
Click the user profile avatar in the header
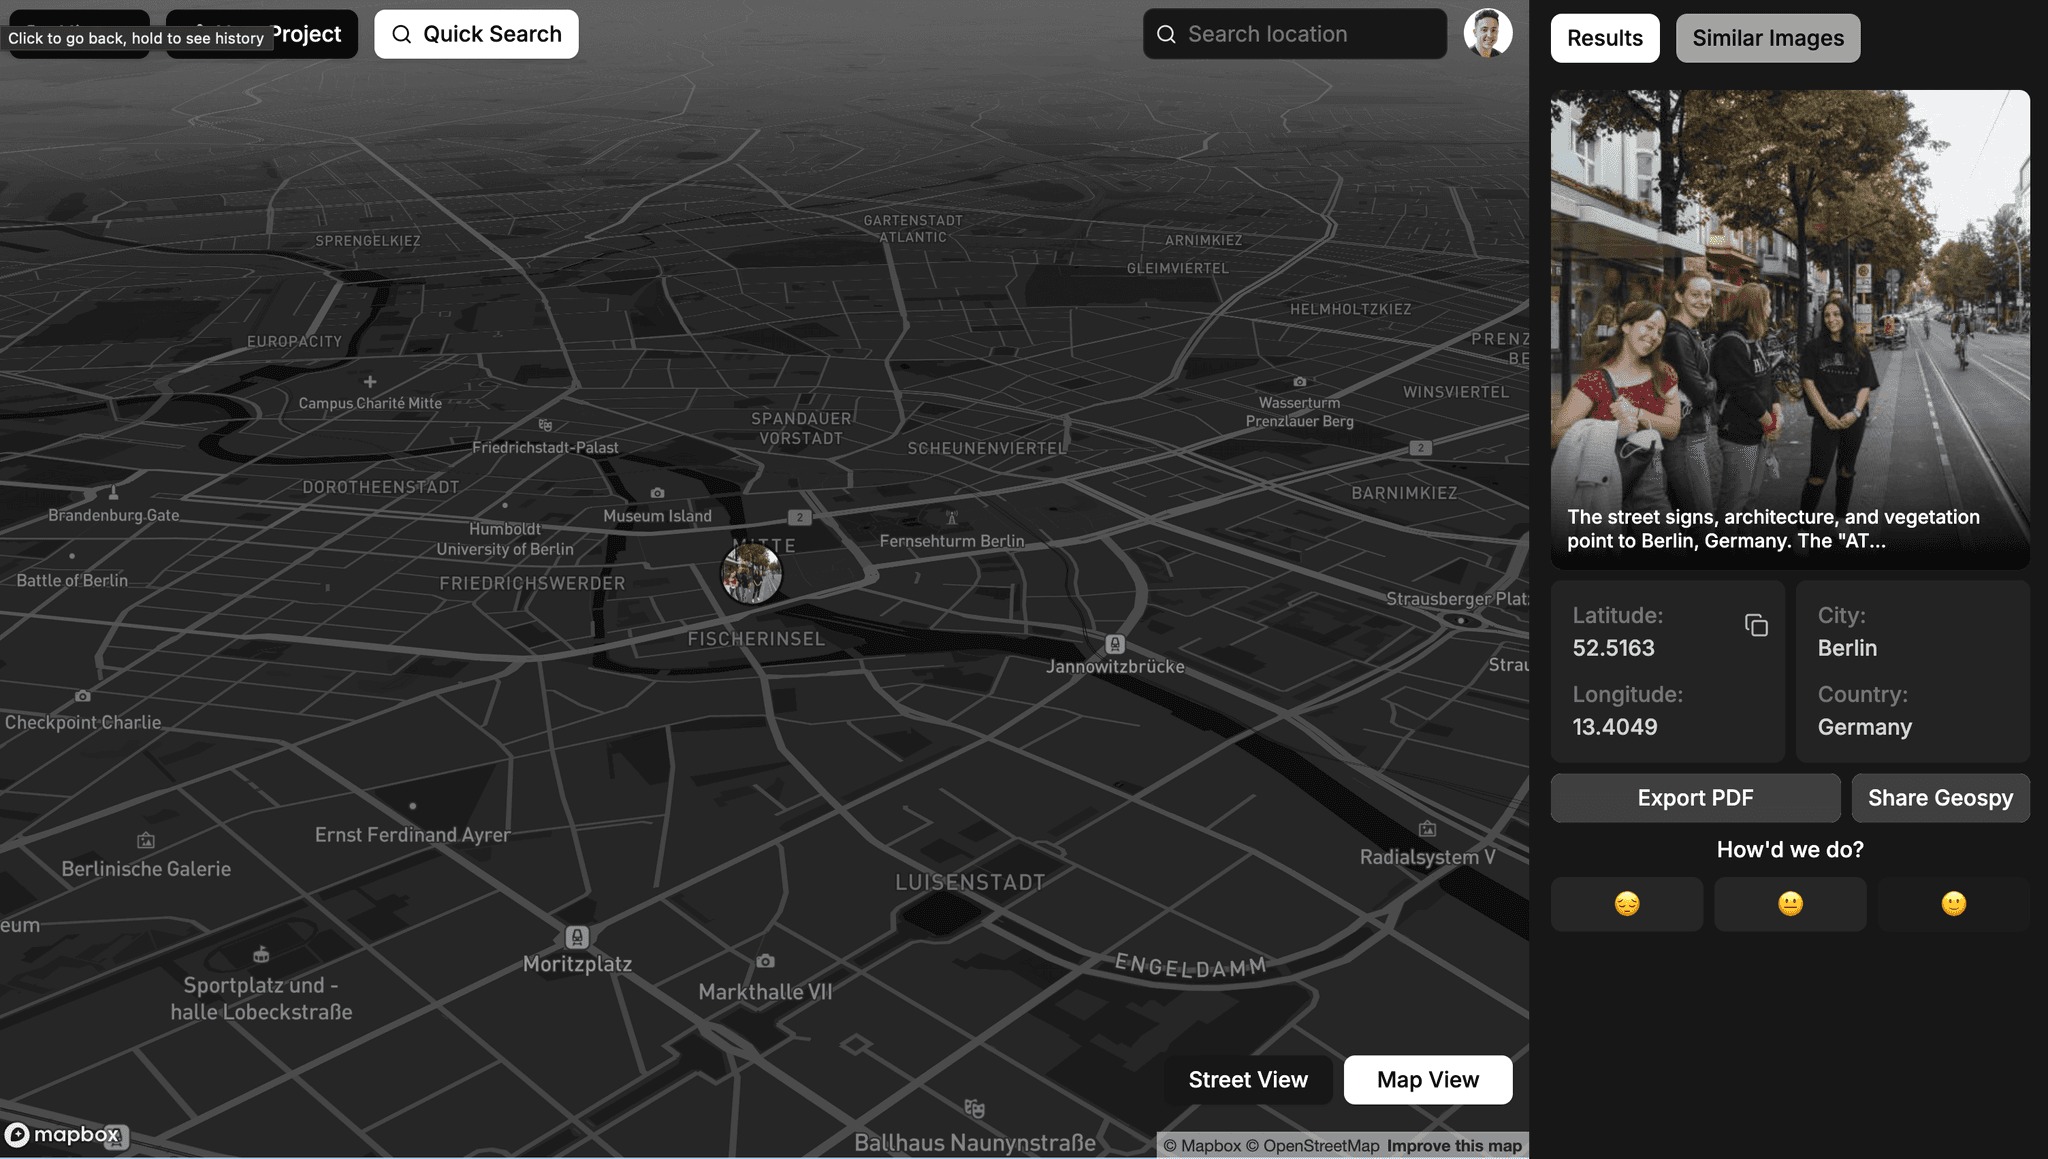1487,33
